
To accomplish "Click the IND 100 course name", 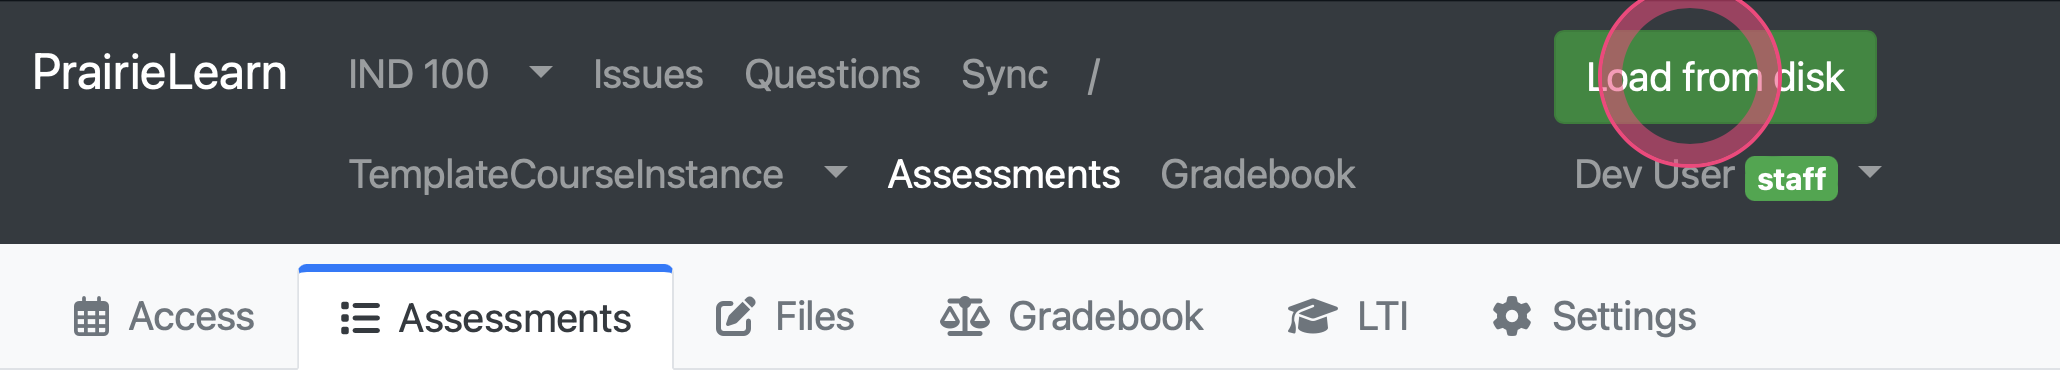I will (x=418, y=75).
